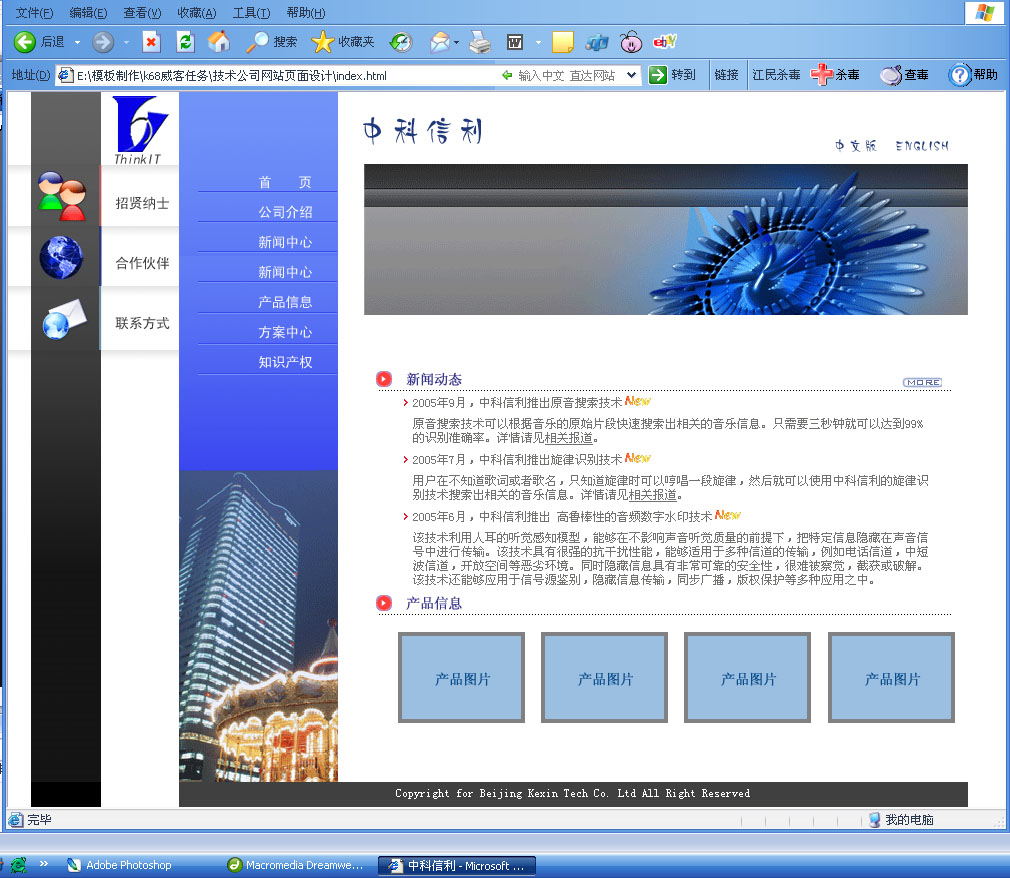Click the blue sunburst banner image

[x=665, y=239]
